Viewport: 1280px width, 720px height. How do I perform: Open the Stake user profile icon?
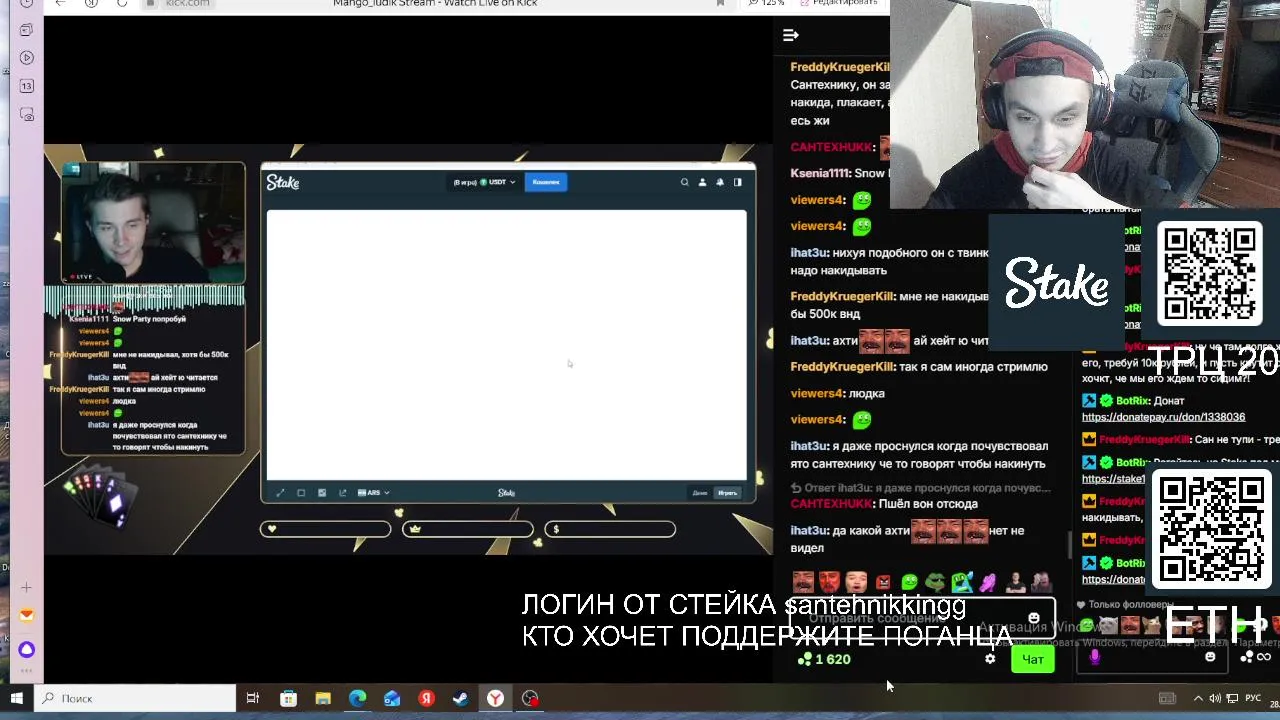(x=702, y=182)
